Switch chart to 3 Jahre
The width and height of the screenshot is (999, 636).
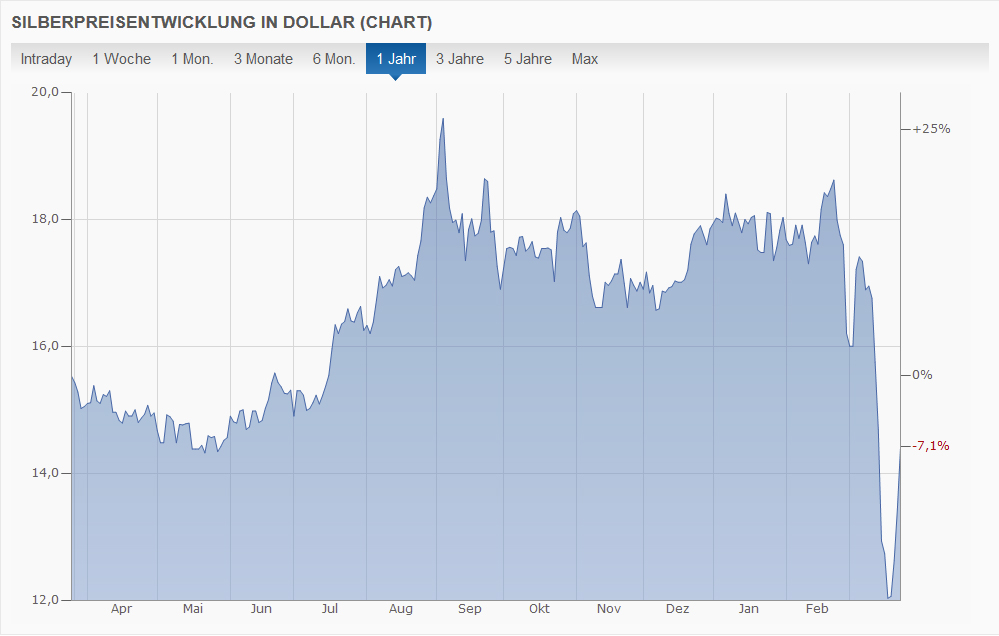point(459,59)
